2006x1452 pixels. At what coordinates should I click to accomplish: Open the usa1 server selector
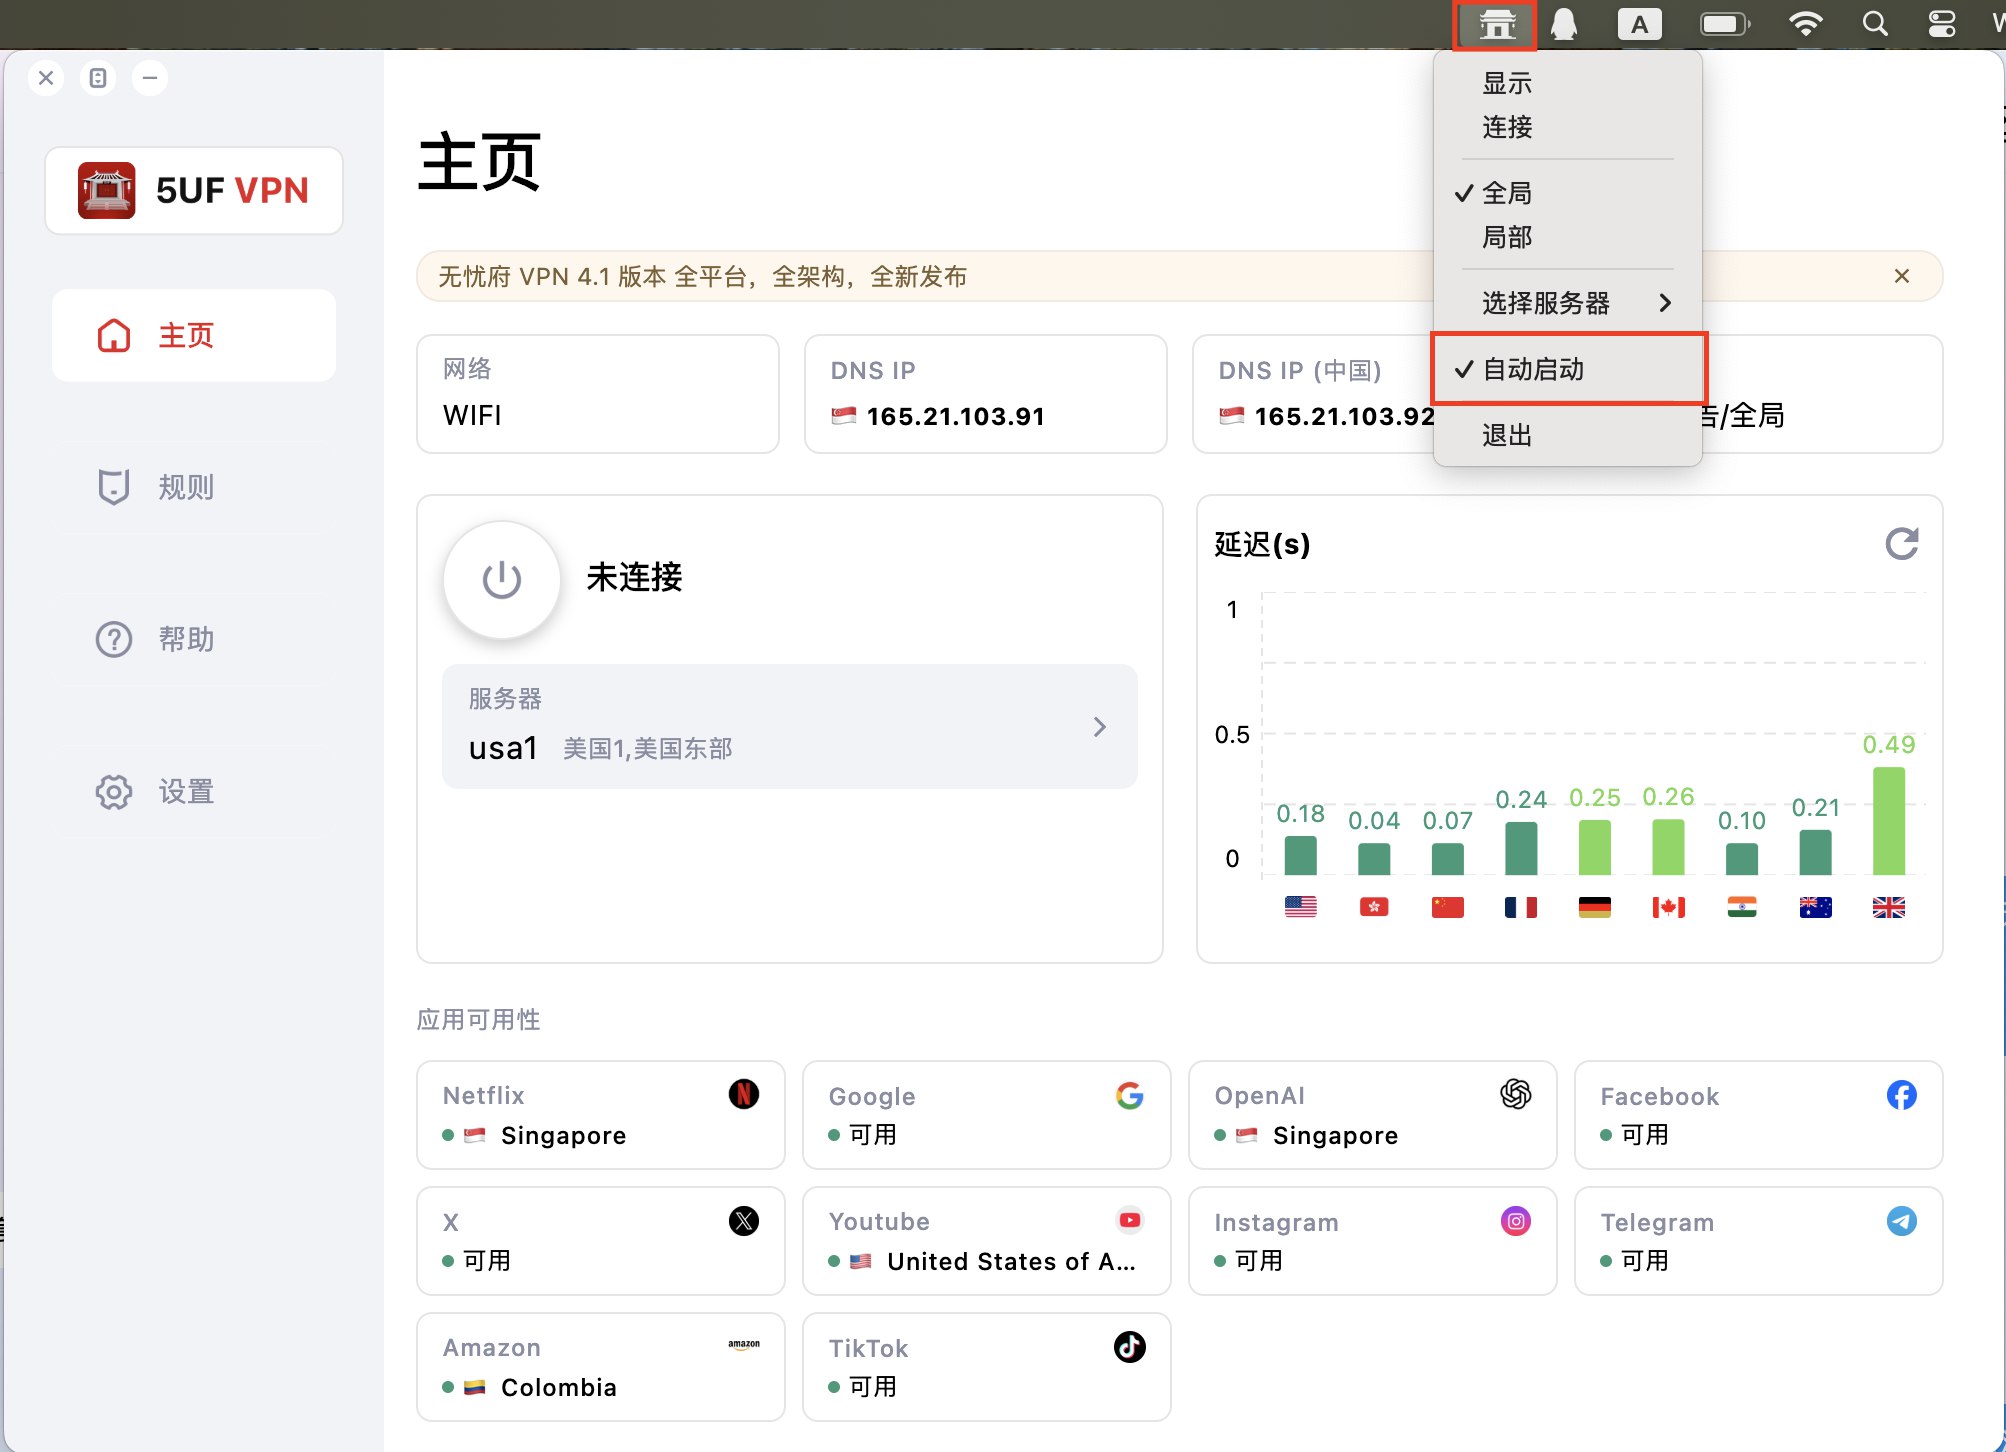[x=789, y=727]
